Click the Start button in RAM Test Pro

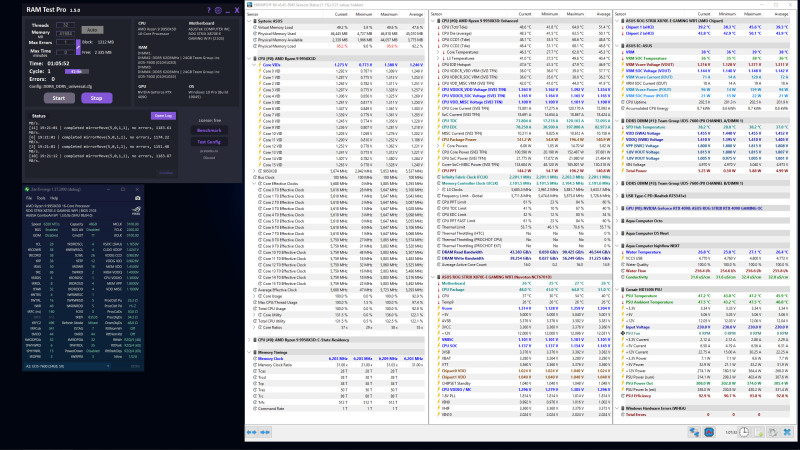point(59,98)
